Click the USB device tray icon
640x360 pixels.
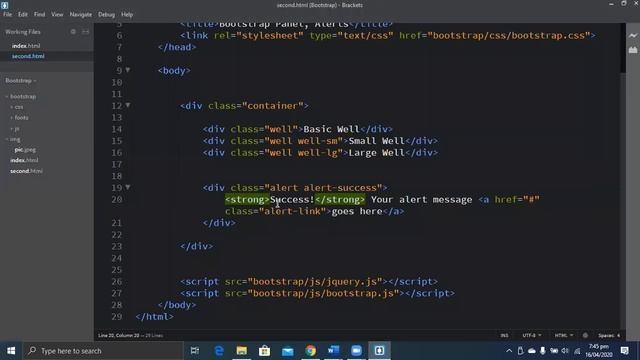point(520,351)
